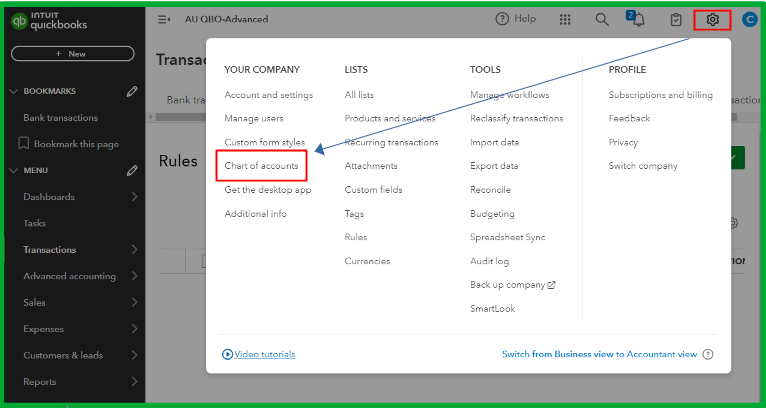766x408 pixels.
Task: Select Feedback under Profile
Action: coord(629,118)
